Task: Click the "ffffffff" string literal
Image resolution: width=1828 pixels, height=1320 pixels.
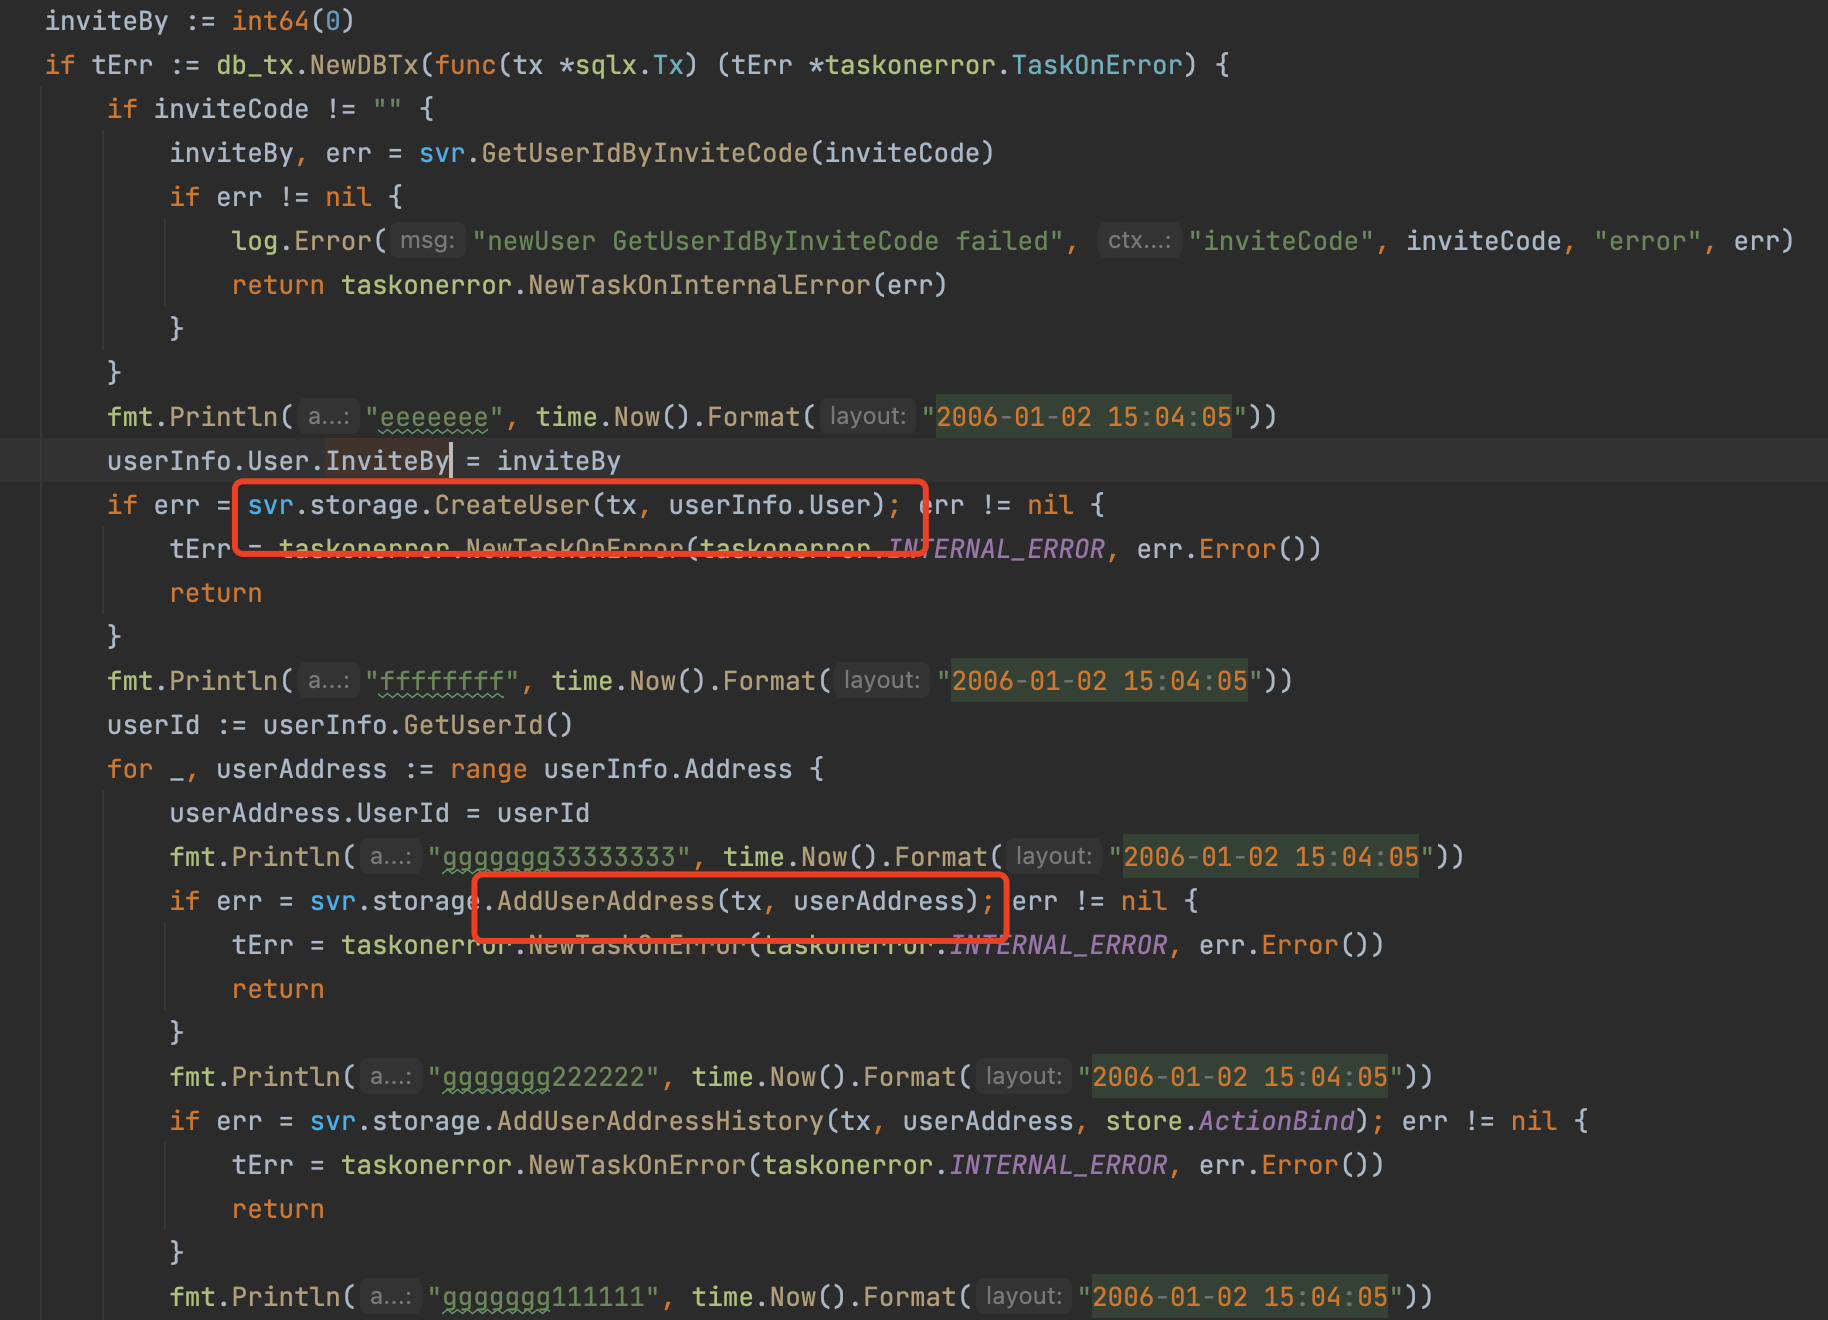Action: tap(442, 681)
